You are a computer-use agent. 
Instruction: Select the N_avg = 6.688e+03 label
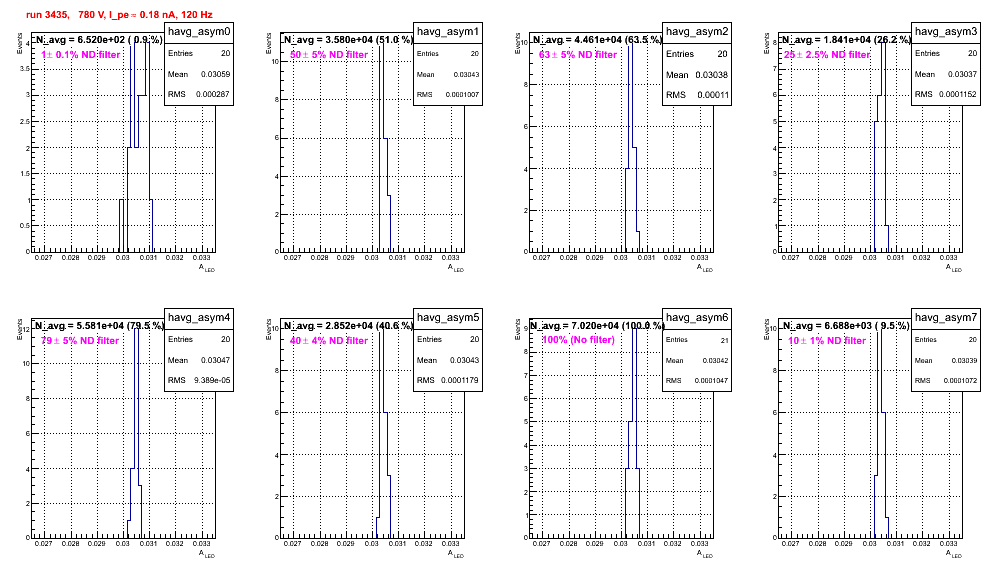pos(845,325)
